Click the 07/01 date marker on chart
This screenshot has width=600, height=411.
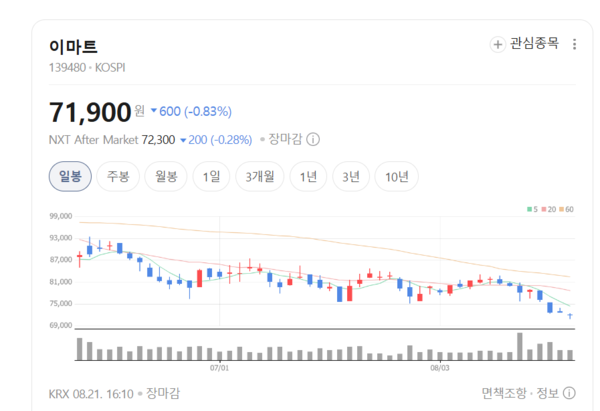(219, 368)
